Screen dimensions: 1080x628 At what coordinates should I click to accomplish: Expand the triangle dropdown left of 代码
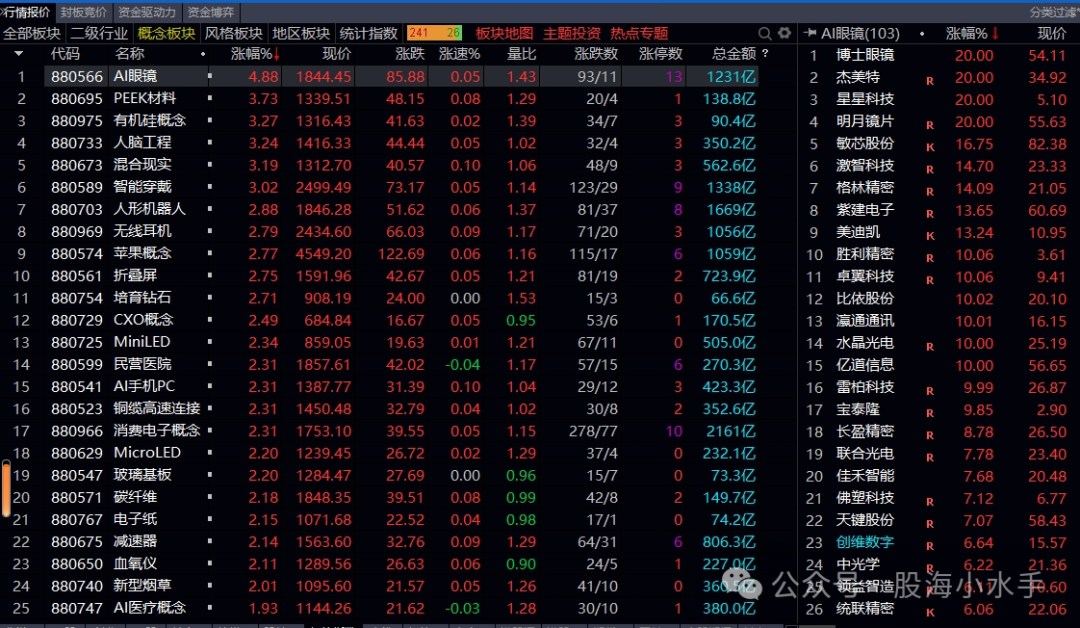[x=19, y=54]
